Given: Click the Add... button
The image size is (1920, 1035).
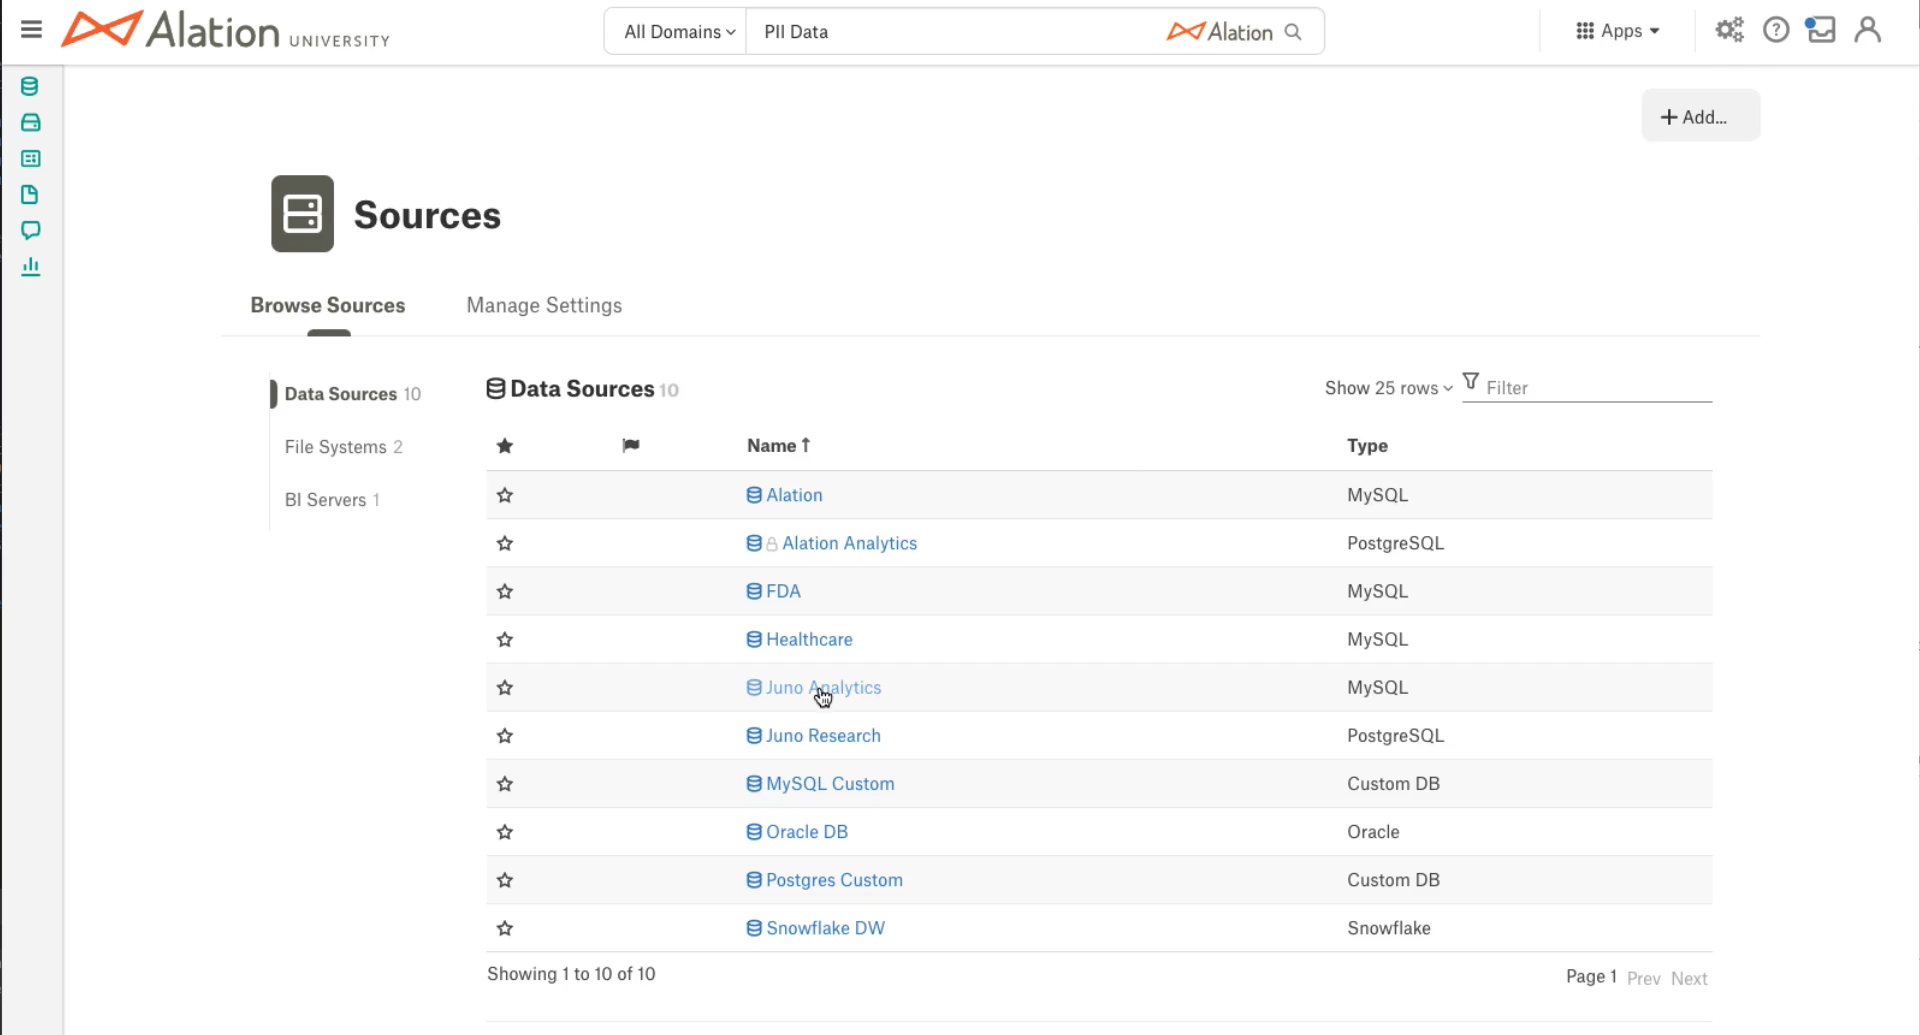Looking at the screenshot, I should [x=1700, y=116].
